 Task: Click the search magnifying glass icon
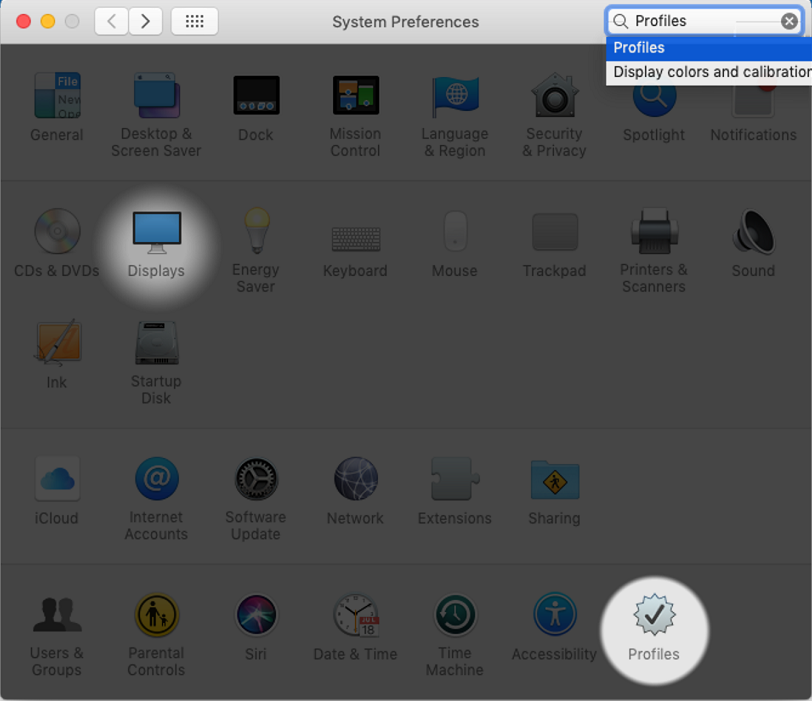point(620,21)
